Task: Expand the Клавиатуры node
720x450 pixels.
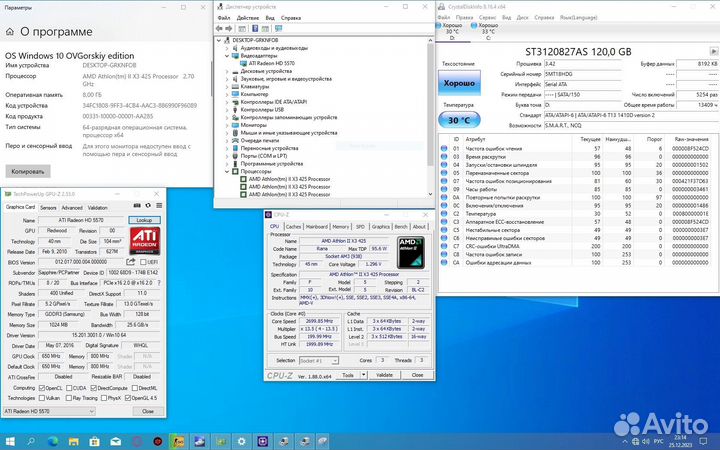Action: pos(227,86)
